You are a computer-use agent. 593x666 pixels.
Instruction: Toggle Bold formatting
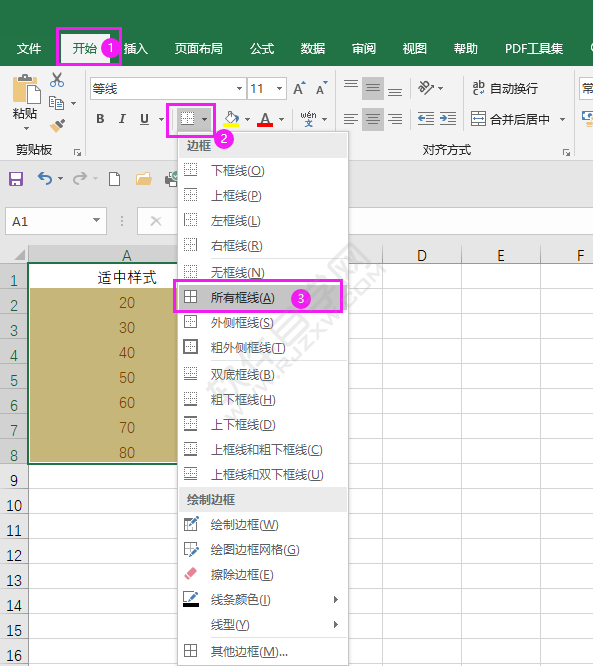[100, 119]
